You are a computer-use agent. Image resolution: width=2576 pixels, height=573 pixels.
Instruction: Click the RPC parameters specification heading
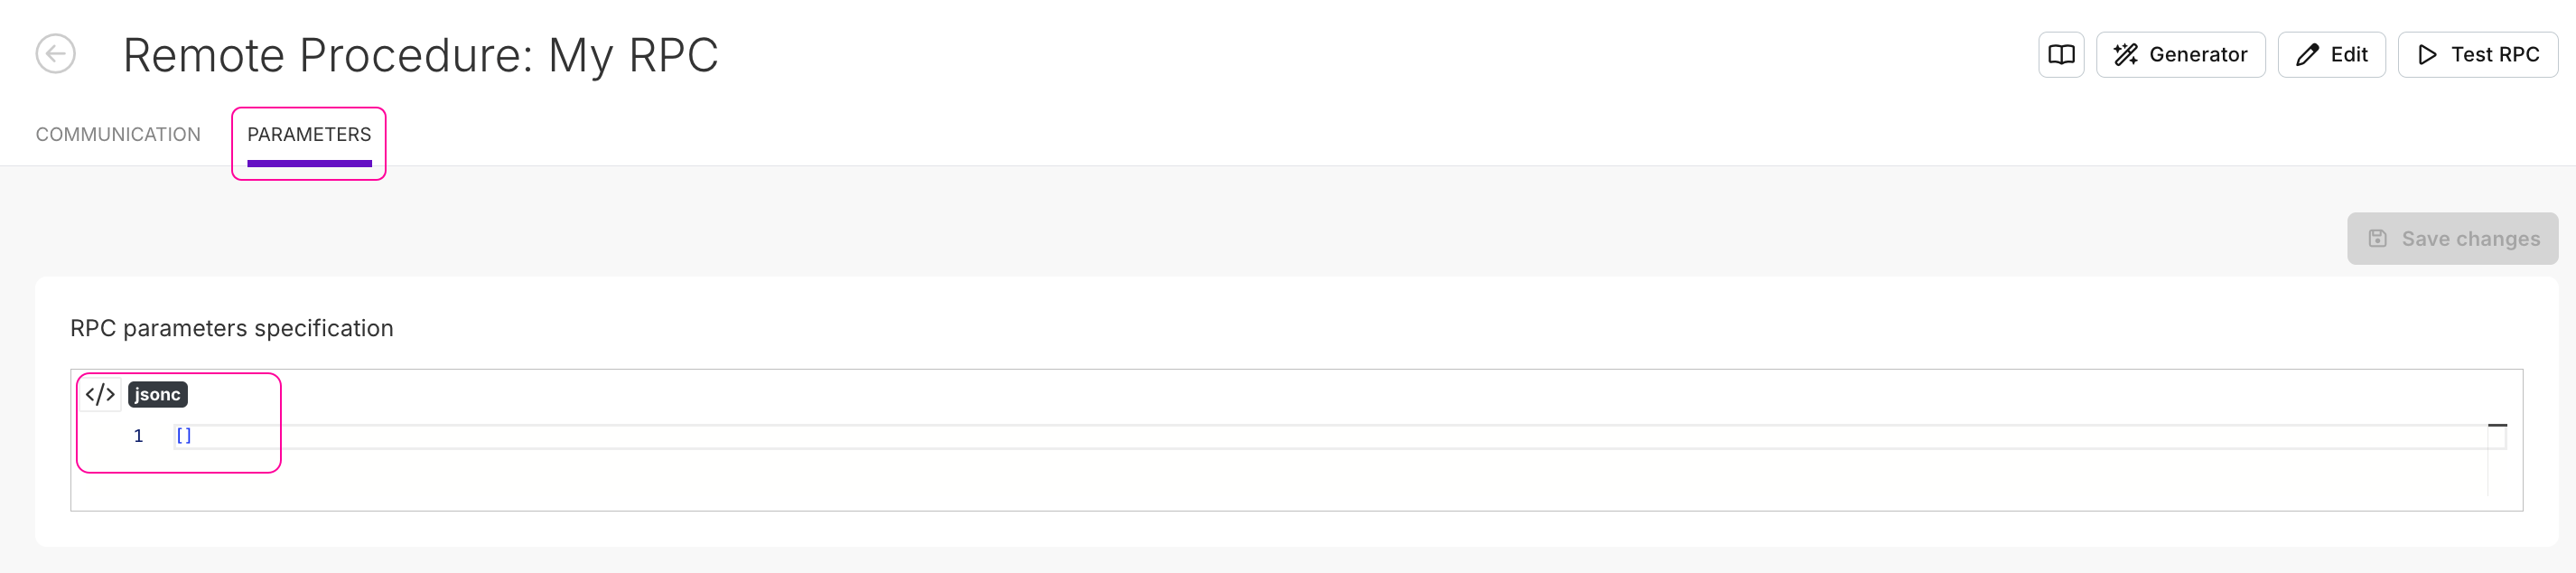coord(231,329)
